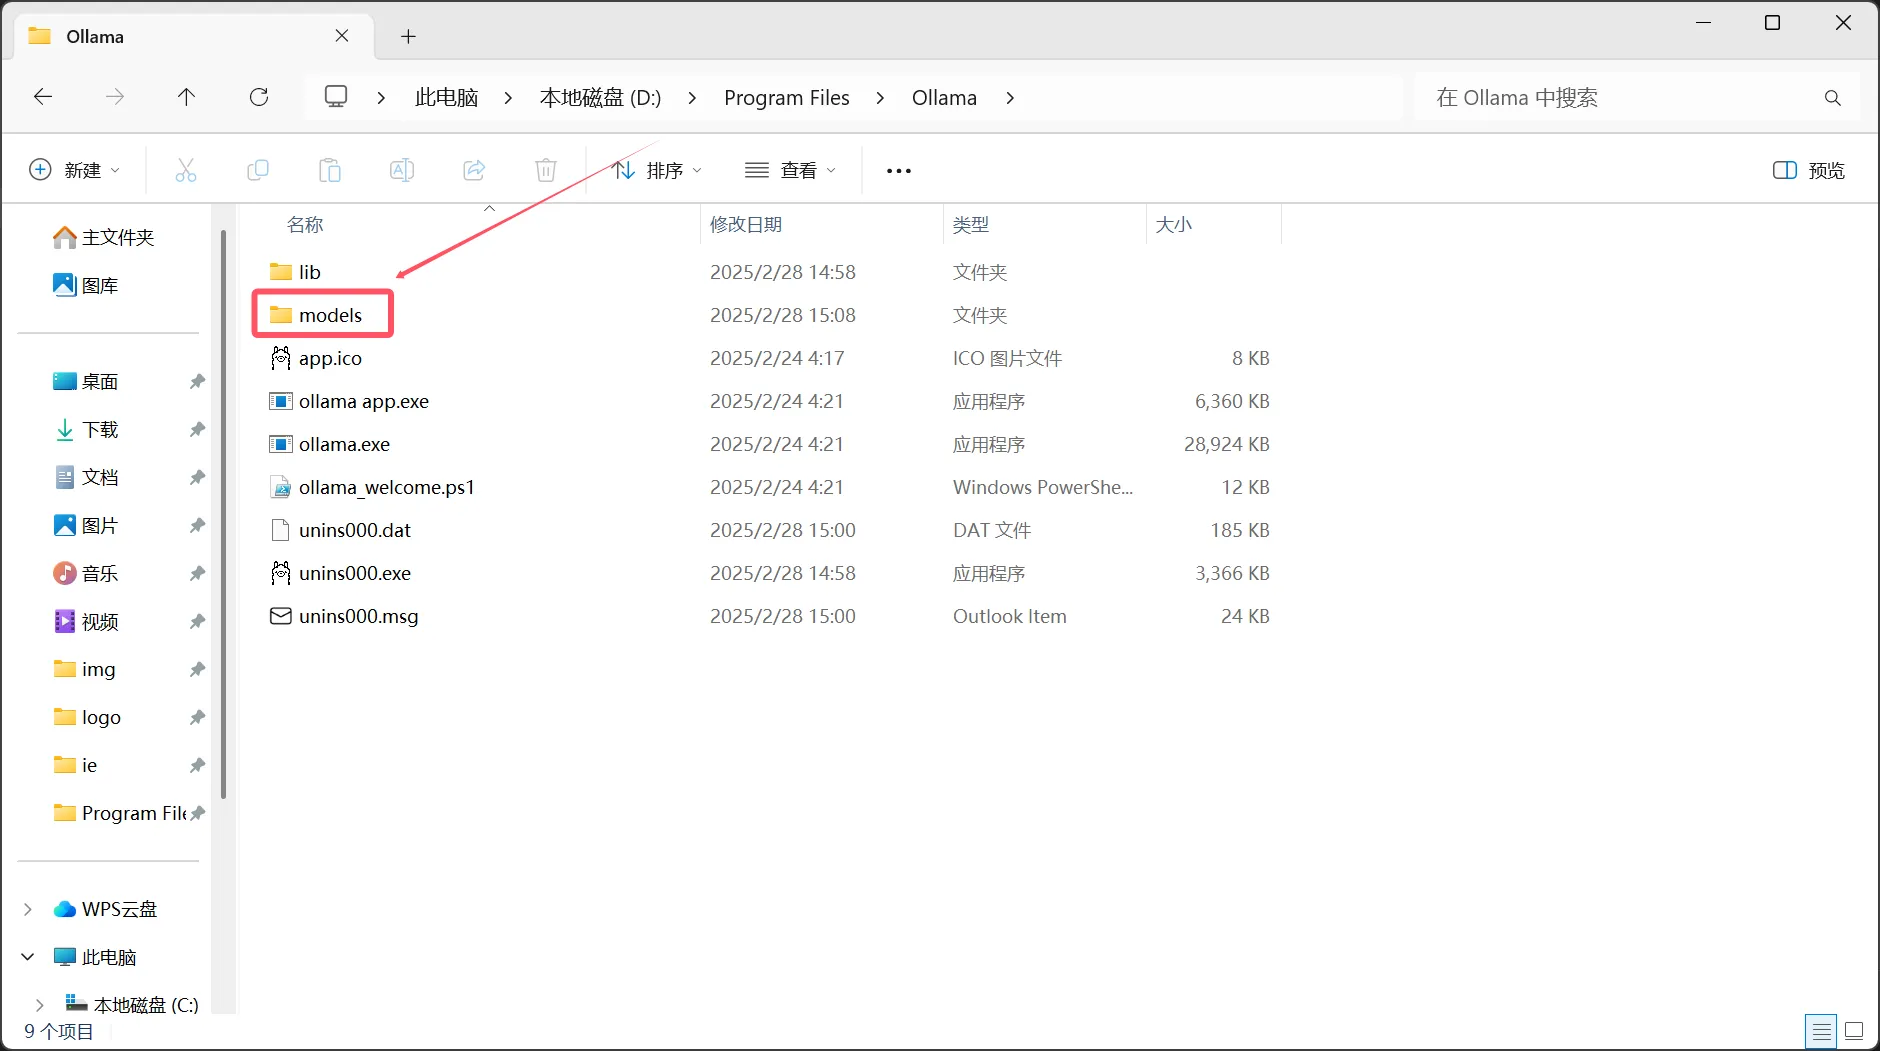The image size is (1880, 1051).
Task: Go up one folder level arrow
Action: tap(186, 97)
